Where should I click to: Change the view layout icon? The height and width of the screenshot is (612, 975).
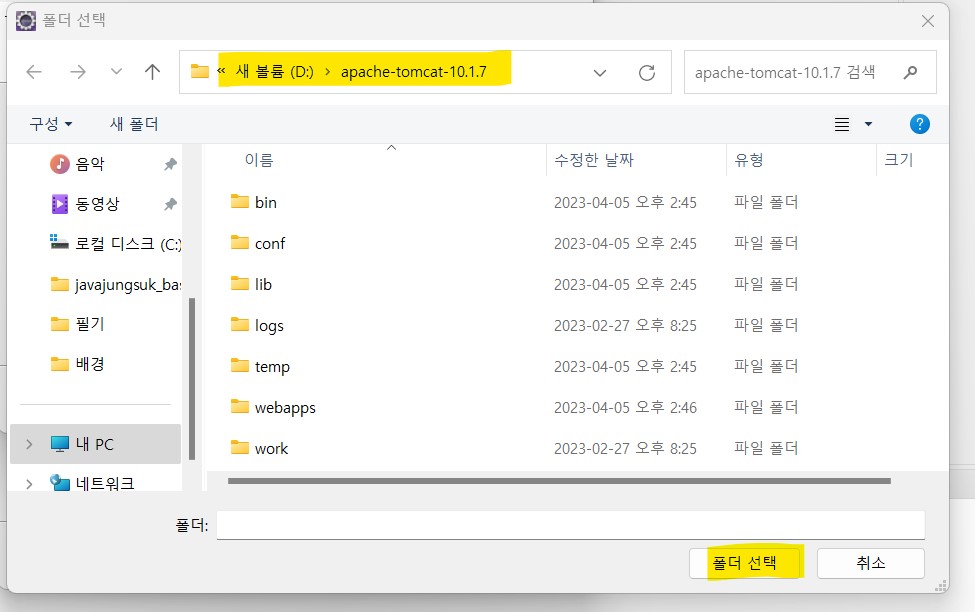842,124
